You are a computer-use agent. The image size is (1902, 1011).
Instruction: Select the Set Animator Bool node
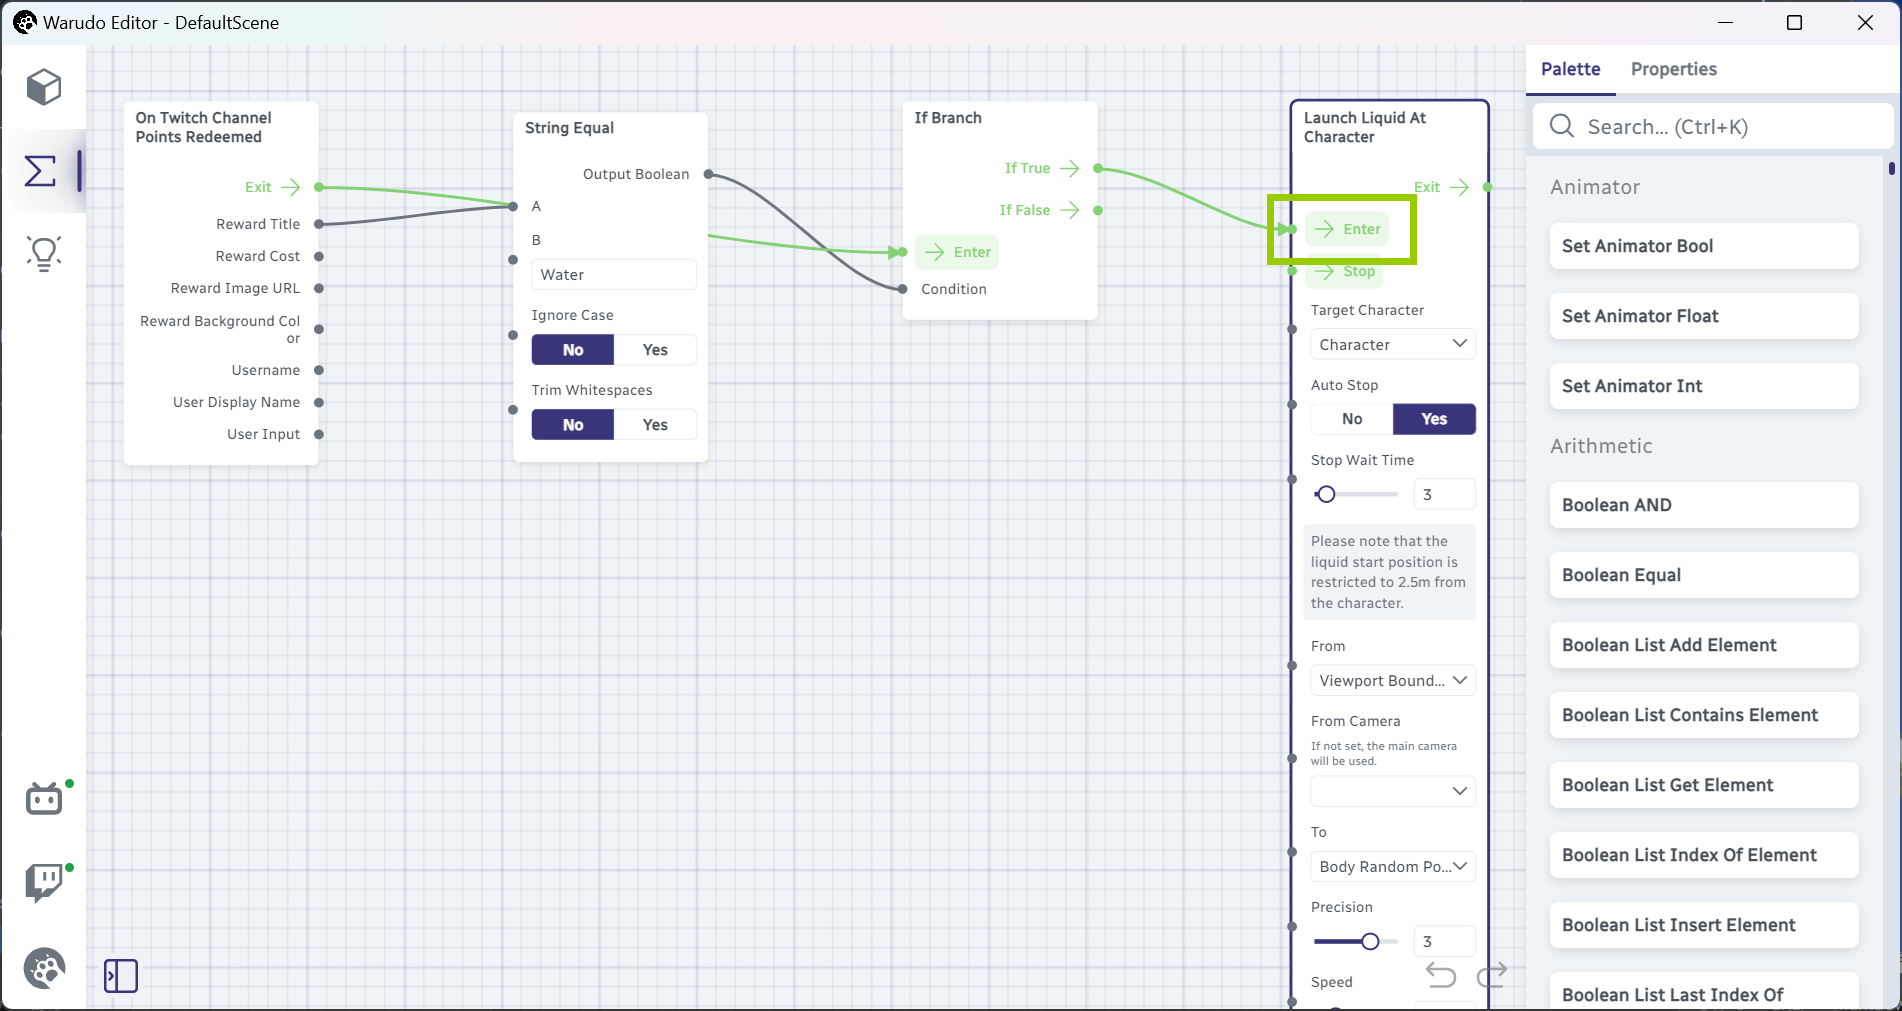pyautogui.click(x=1704, y=246)
